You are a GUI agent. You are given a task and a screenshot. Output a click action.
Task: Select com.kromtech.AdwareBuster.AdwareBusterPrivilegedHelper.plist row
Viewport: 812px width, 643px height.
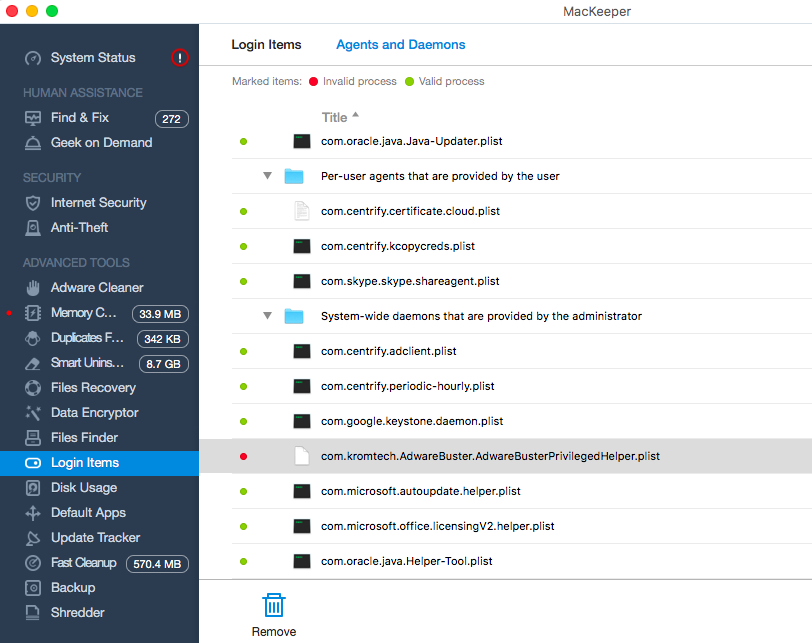click(505, 456)
